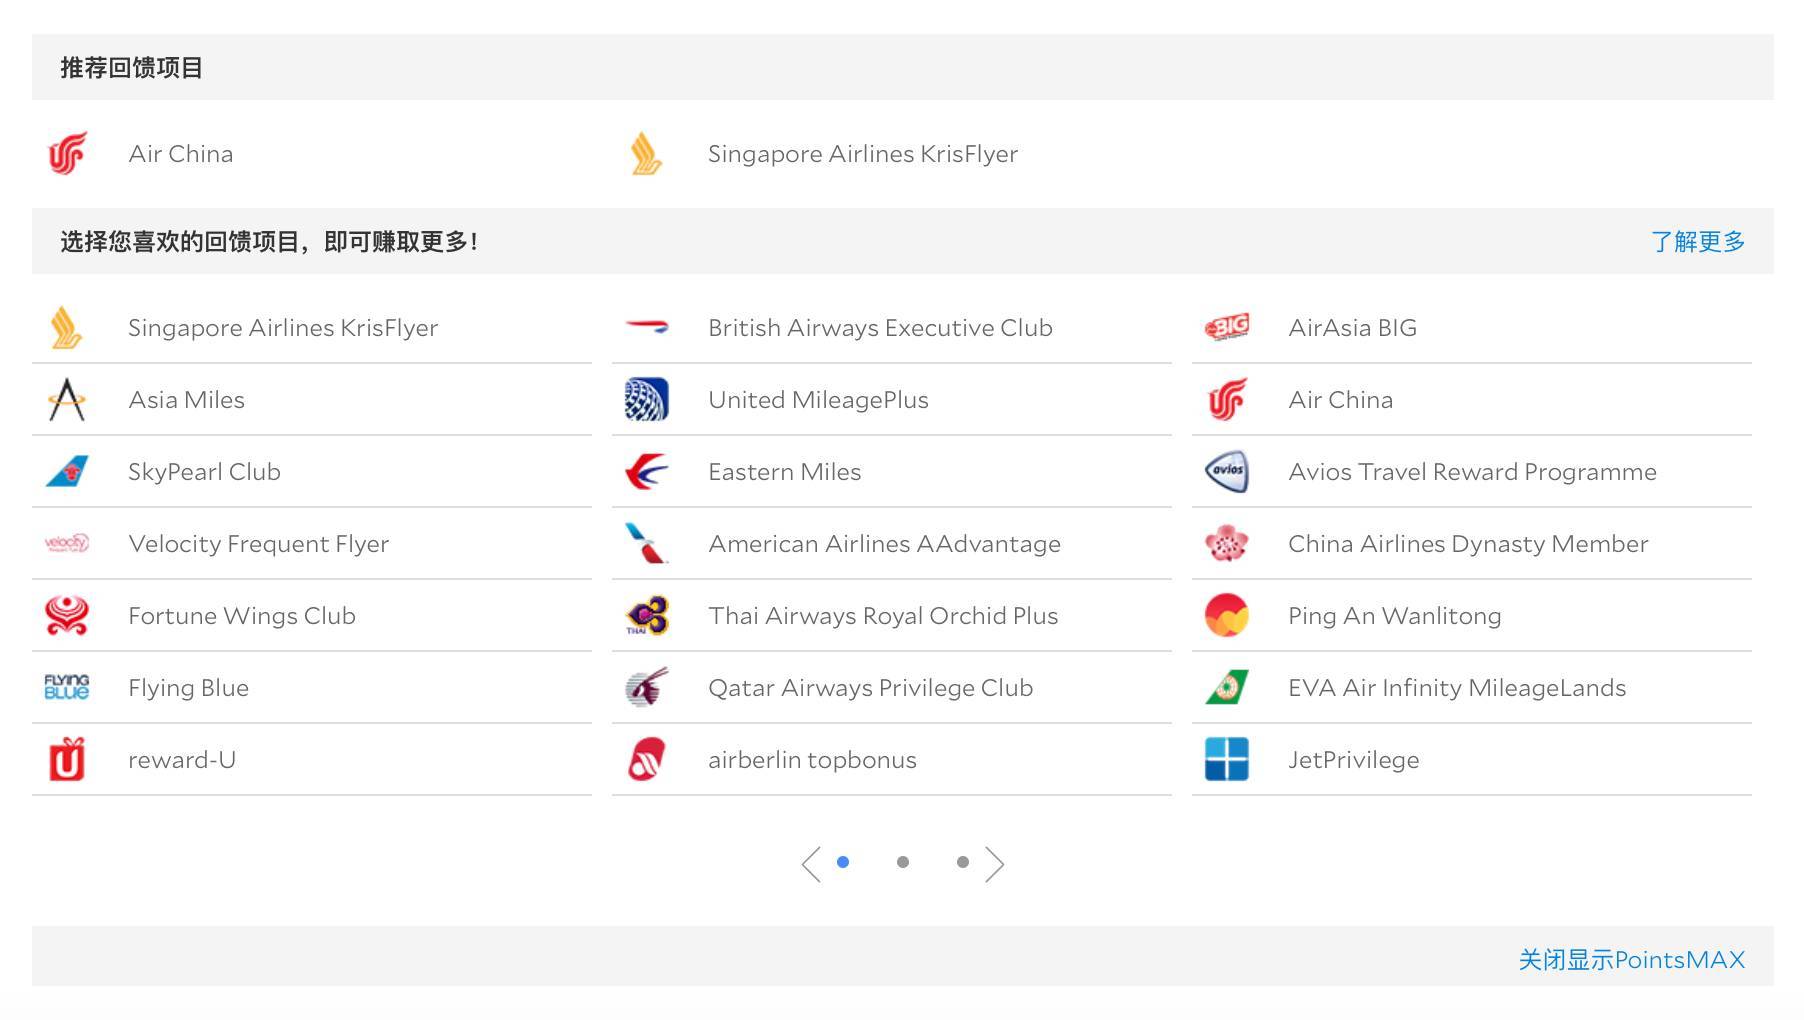1804x1020 pixels.
Task: Choose the reward-U gift icon
Action: pos(67,759)
